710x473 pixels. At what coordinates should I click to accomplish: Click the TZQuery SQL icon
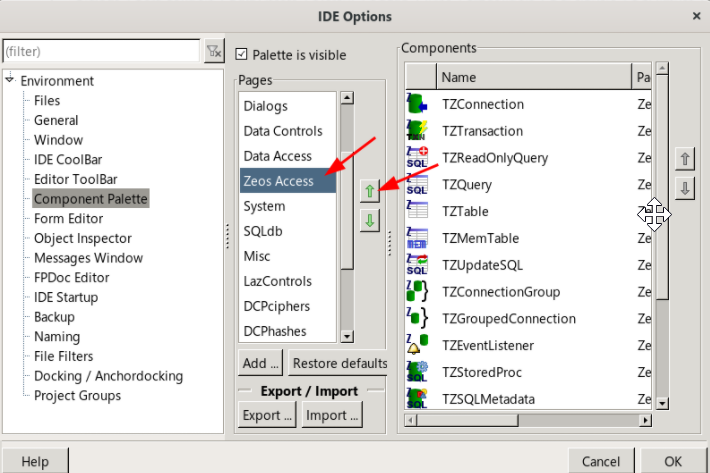[417, 184]
